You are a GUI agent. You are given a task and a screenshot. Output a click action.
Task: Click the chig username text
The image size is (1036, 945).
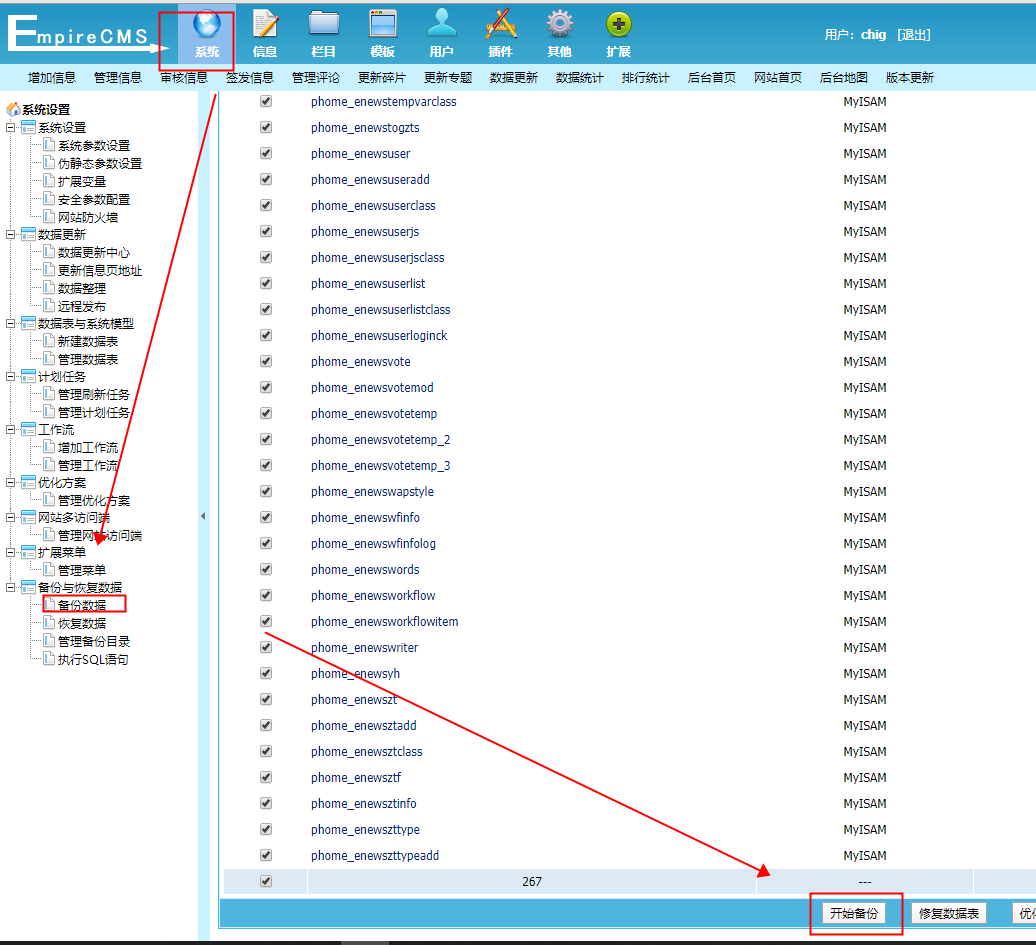pyautogui.click(x=873, y=34)
